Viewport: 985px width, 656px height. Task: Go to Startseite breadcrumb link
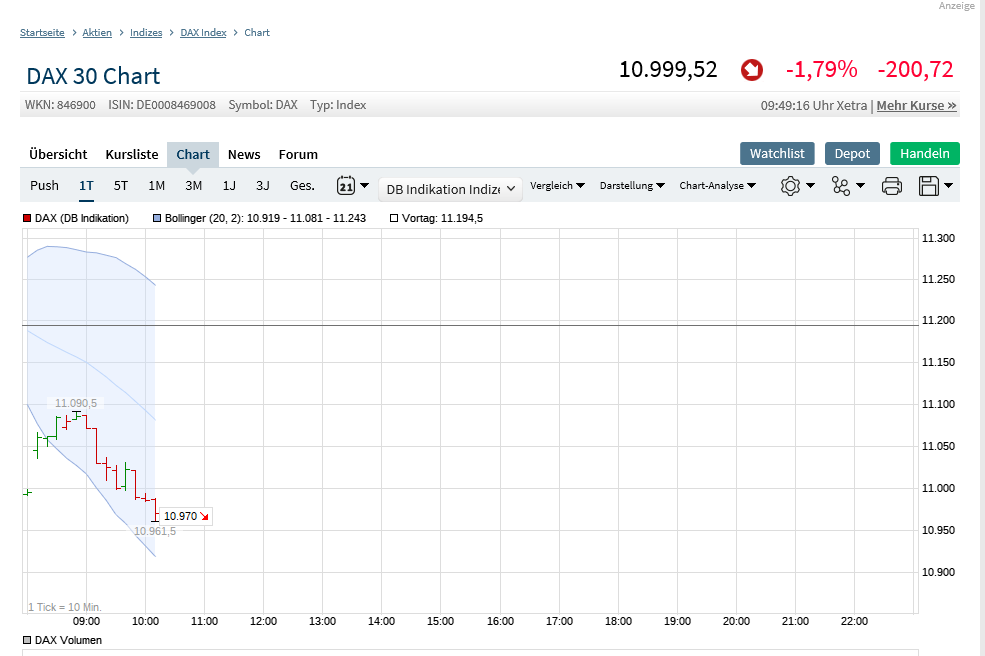click(x=42, y=33)
